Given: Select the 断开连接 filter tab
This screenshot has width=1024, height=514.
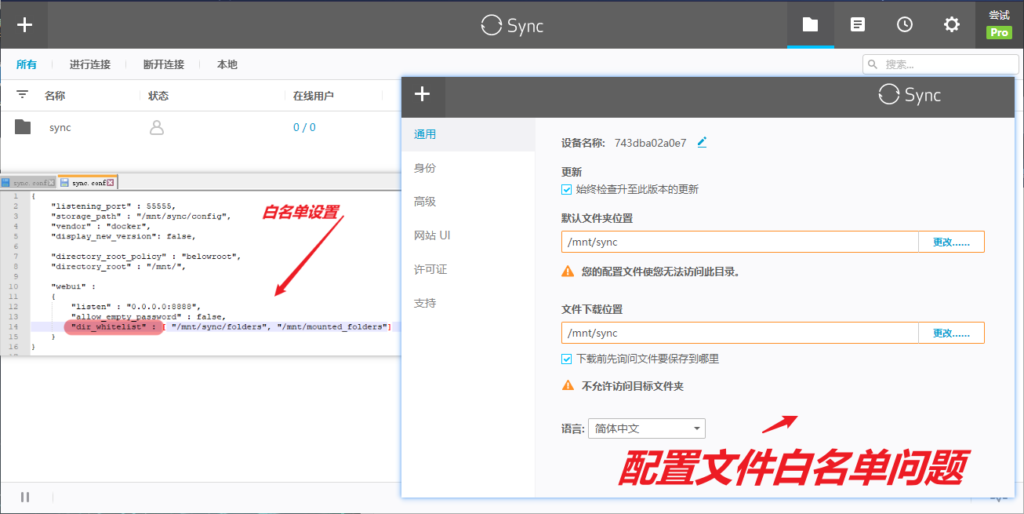Looking at the screenshot, I should click(x=164, y=65).
